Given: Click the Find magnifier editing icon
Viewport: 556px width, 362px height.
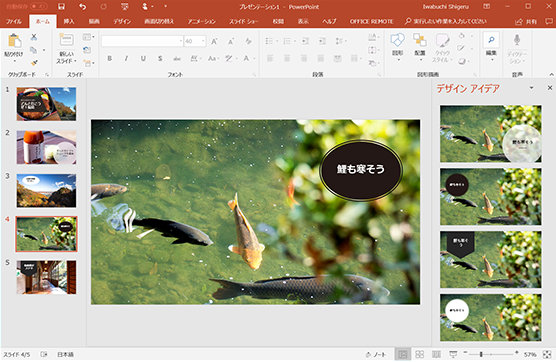Looking at the screenshot, I should [x=491, y=40].
